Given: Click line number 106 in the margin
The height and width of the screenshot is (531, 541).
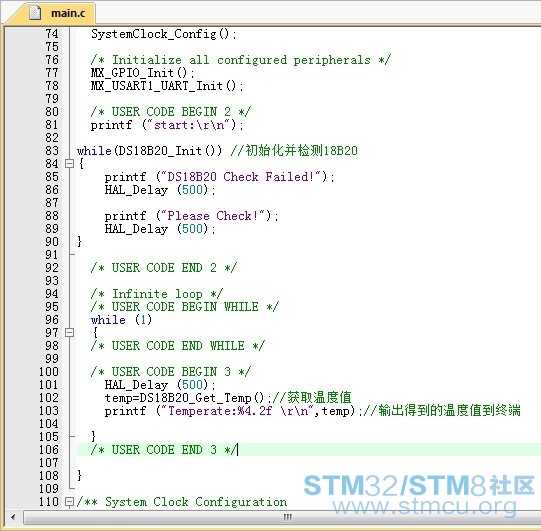Looking at the screenshot, I should (49, 450).
